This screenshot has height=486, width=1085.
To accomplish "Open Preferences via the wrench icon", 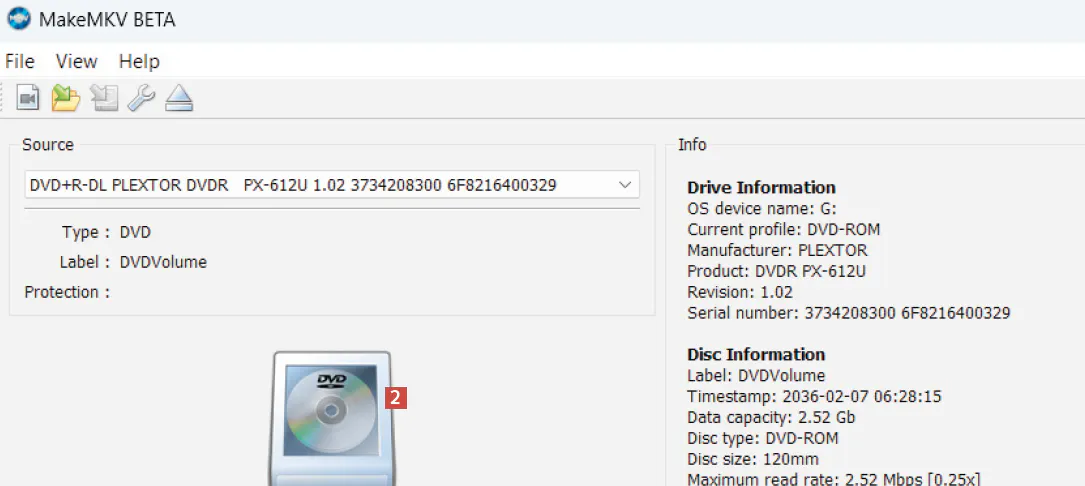I will 141,98.
